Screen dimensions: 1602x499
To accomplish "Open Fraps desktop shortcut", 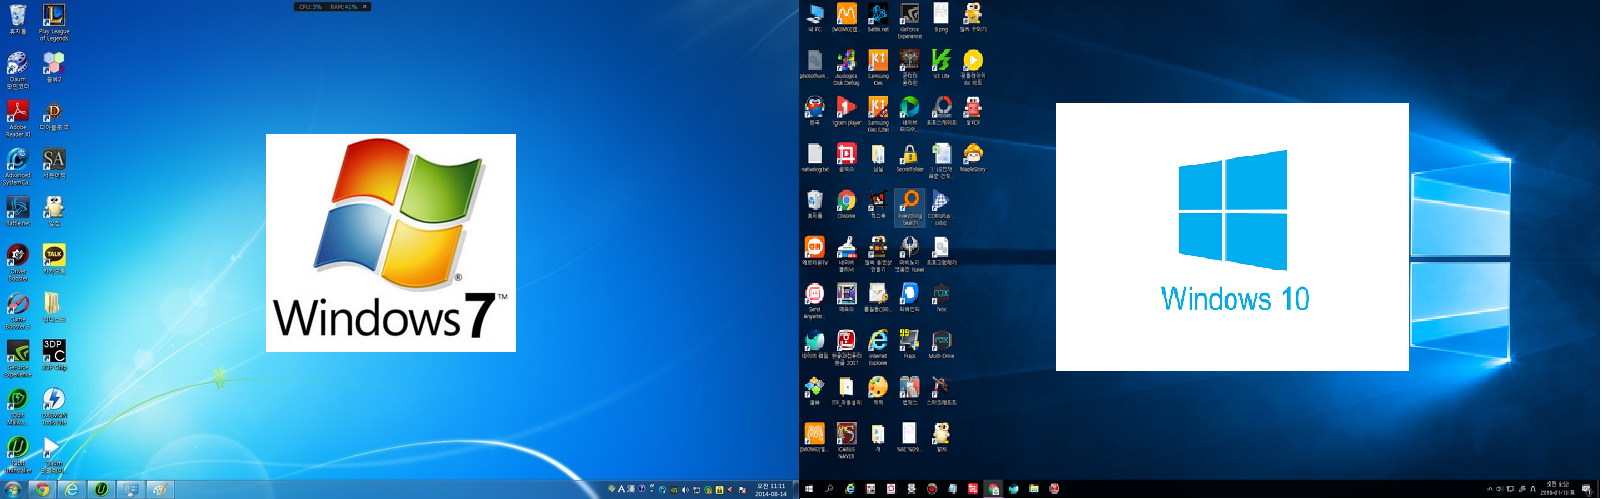I will [x=910, y=344].
